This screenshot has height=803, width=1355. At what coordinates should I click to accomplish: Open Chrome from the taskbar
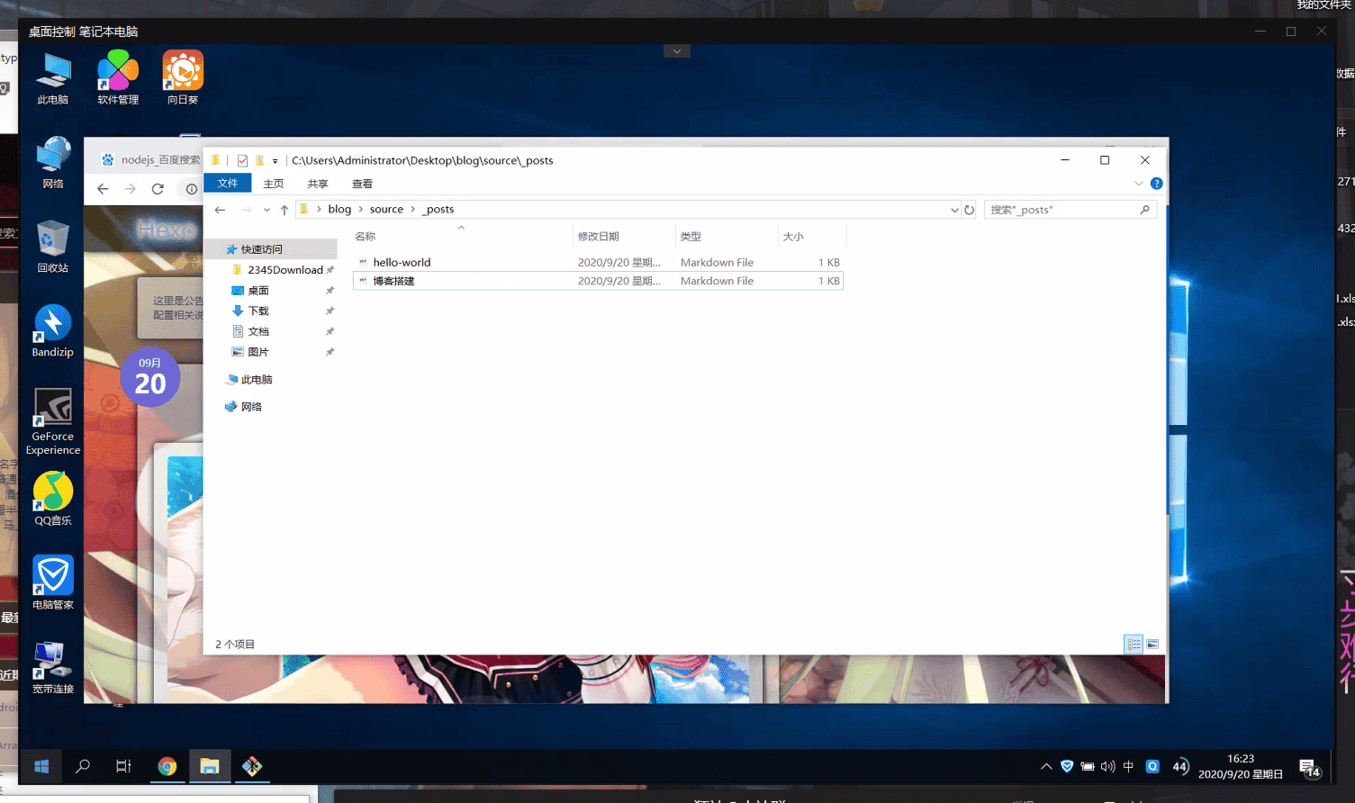pyautogui.click(x=167, y=766)
